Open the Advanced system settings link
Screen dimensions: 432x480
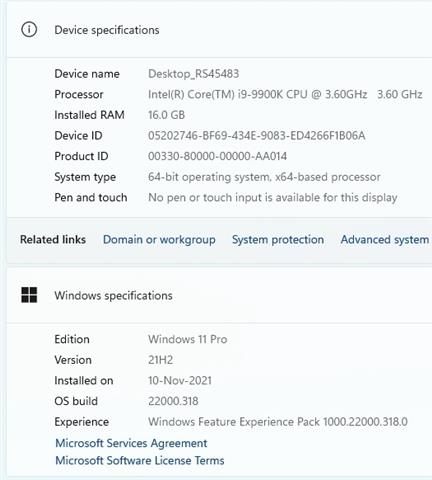point(386,240)
